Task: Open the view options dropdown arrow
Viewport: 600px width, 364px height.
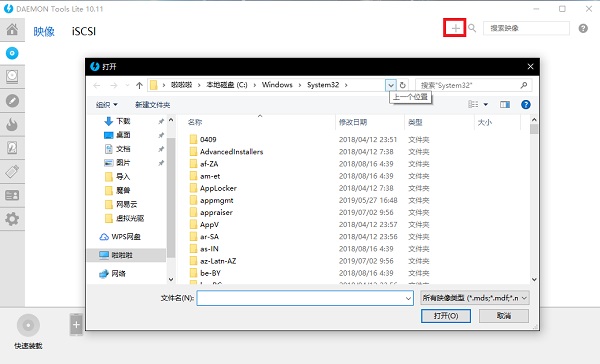Action: tap(486, 104)
